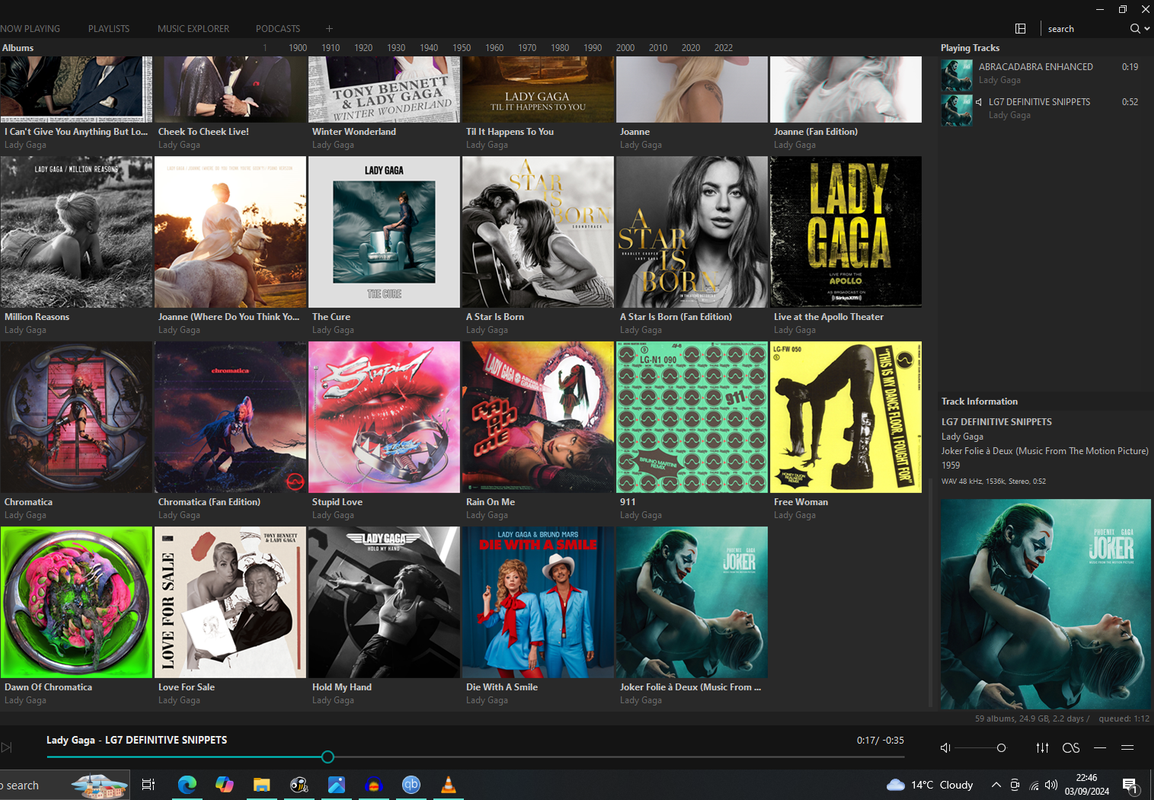The width and height of the screenshot is (1154, 800).
Task: Select the Chromatica album cover
Action: [x=77, y=417]
